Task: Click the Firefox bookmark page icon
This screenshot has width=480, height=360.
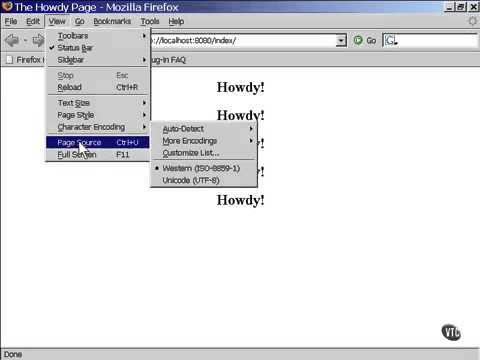Action: tap(9, 60)
